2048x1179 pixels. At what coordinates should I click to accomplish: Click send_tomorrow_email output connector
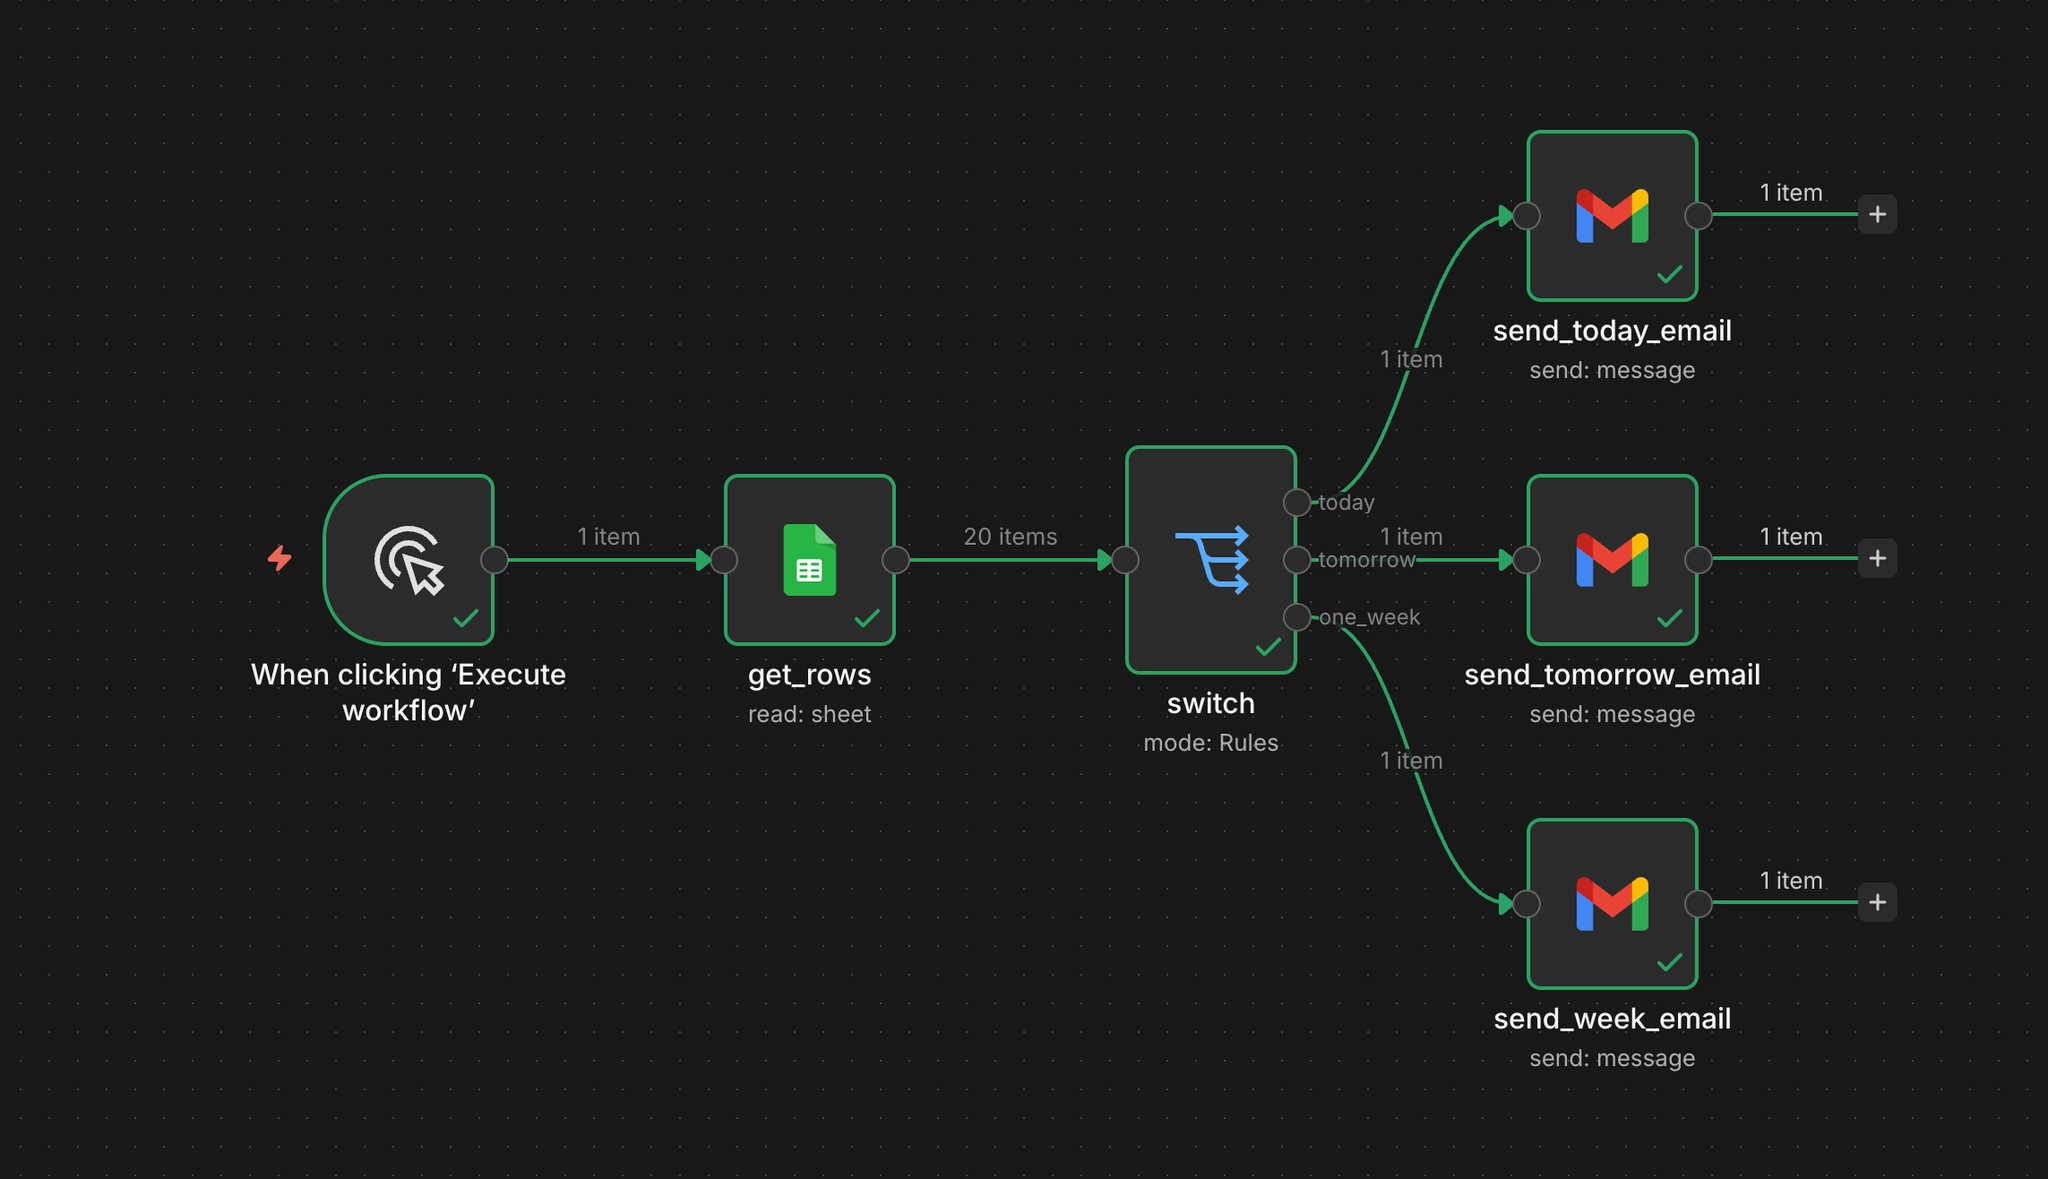[x=1698, y=560]
